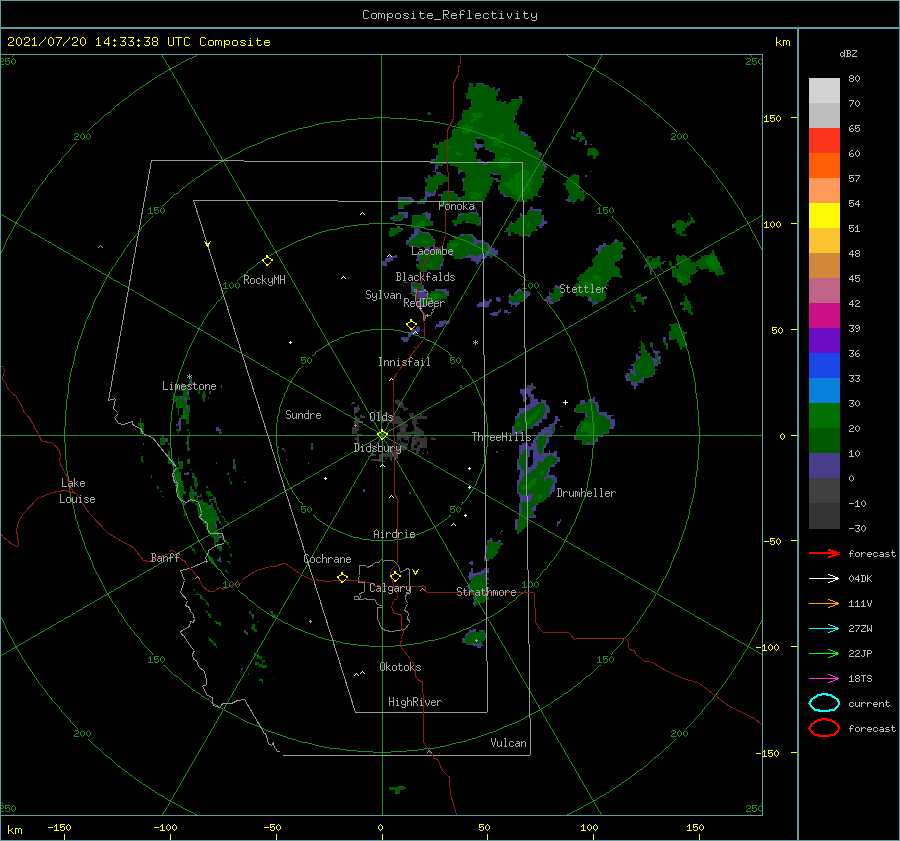Screen dimensions: 900x841
Task: Click the cyan current ellipse icon
Action: [x=824, y=703]
